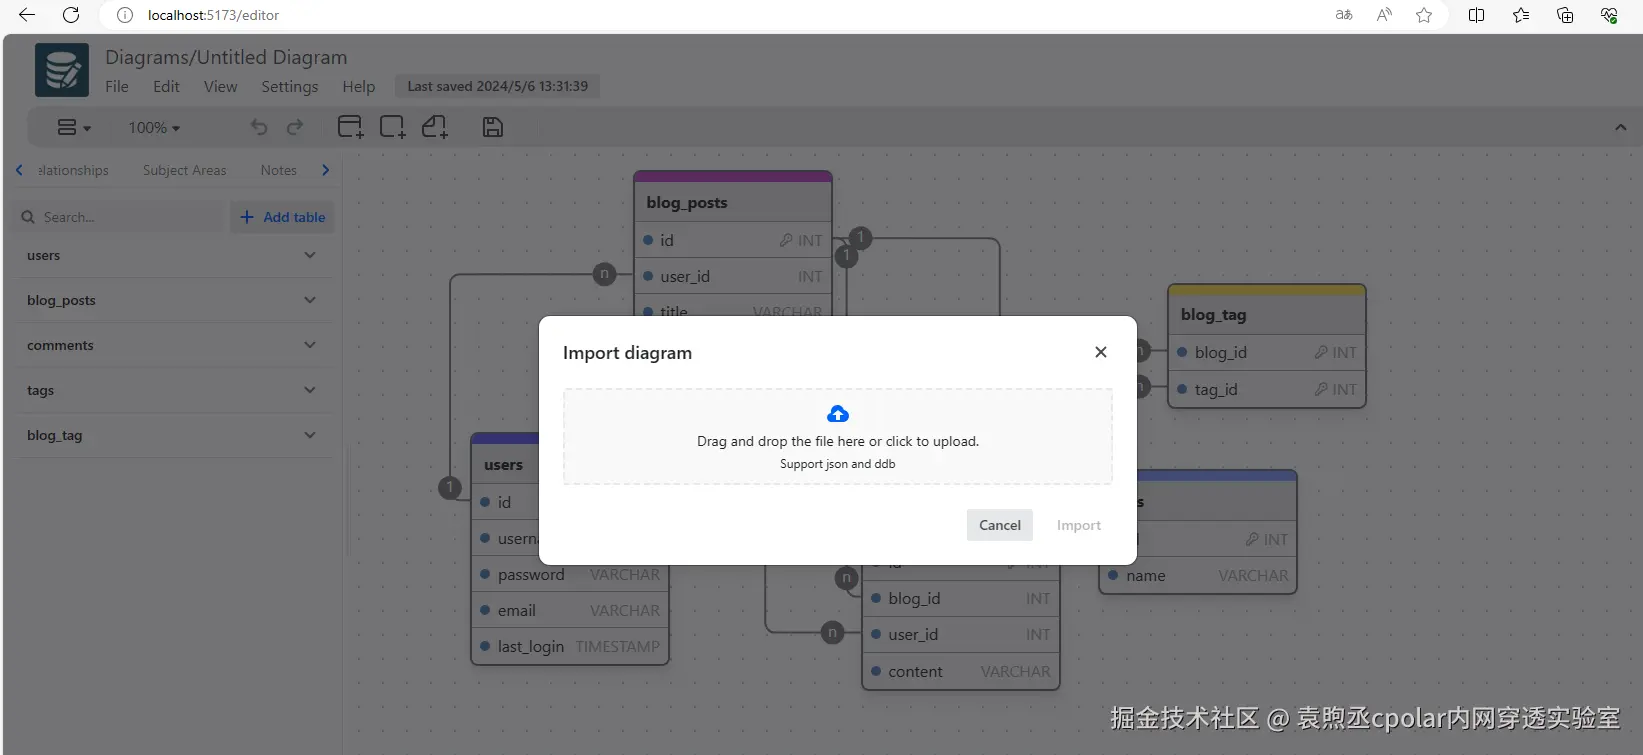This screenshot has width=1643, height=755.
Task: Open the browser translate icon
Action: 1344,15
